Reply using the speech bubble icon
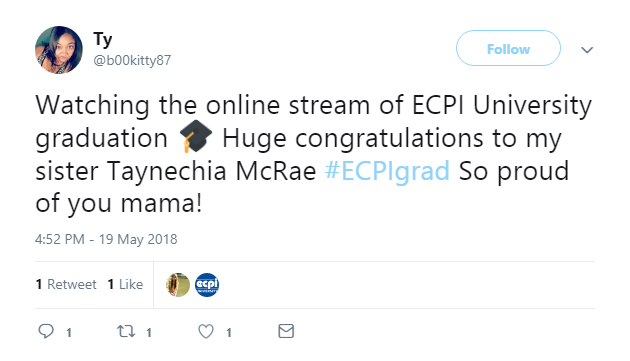 click(46, 331)
